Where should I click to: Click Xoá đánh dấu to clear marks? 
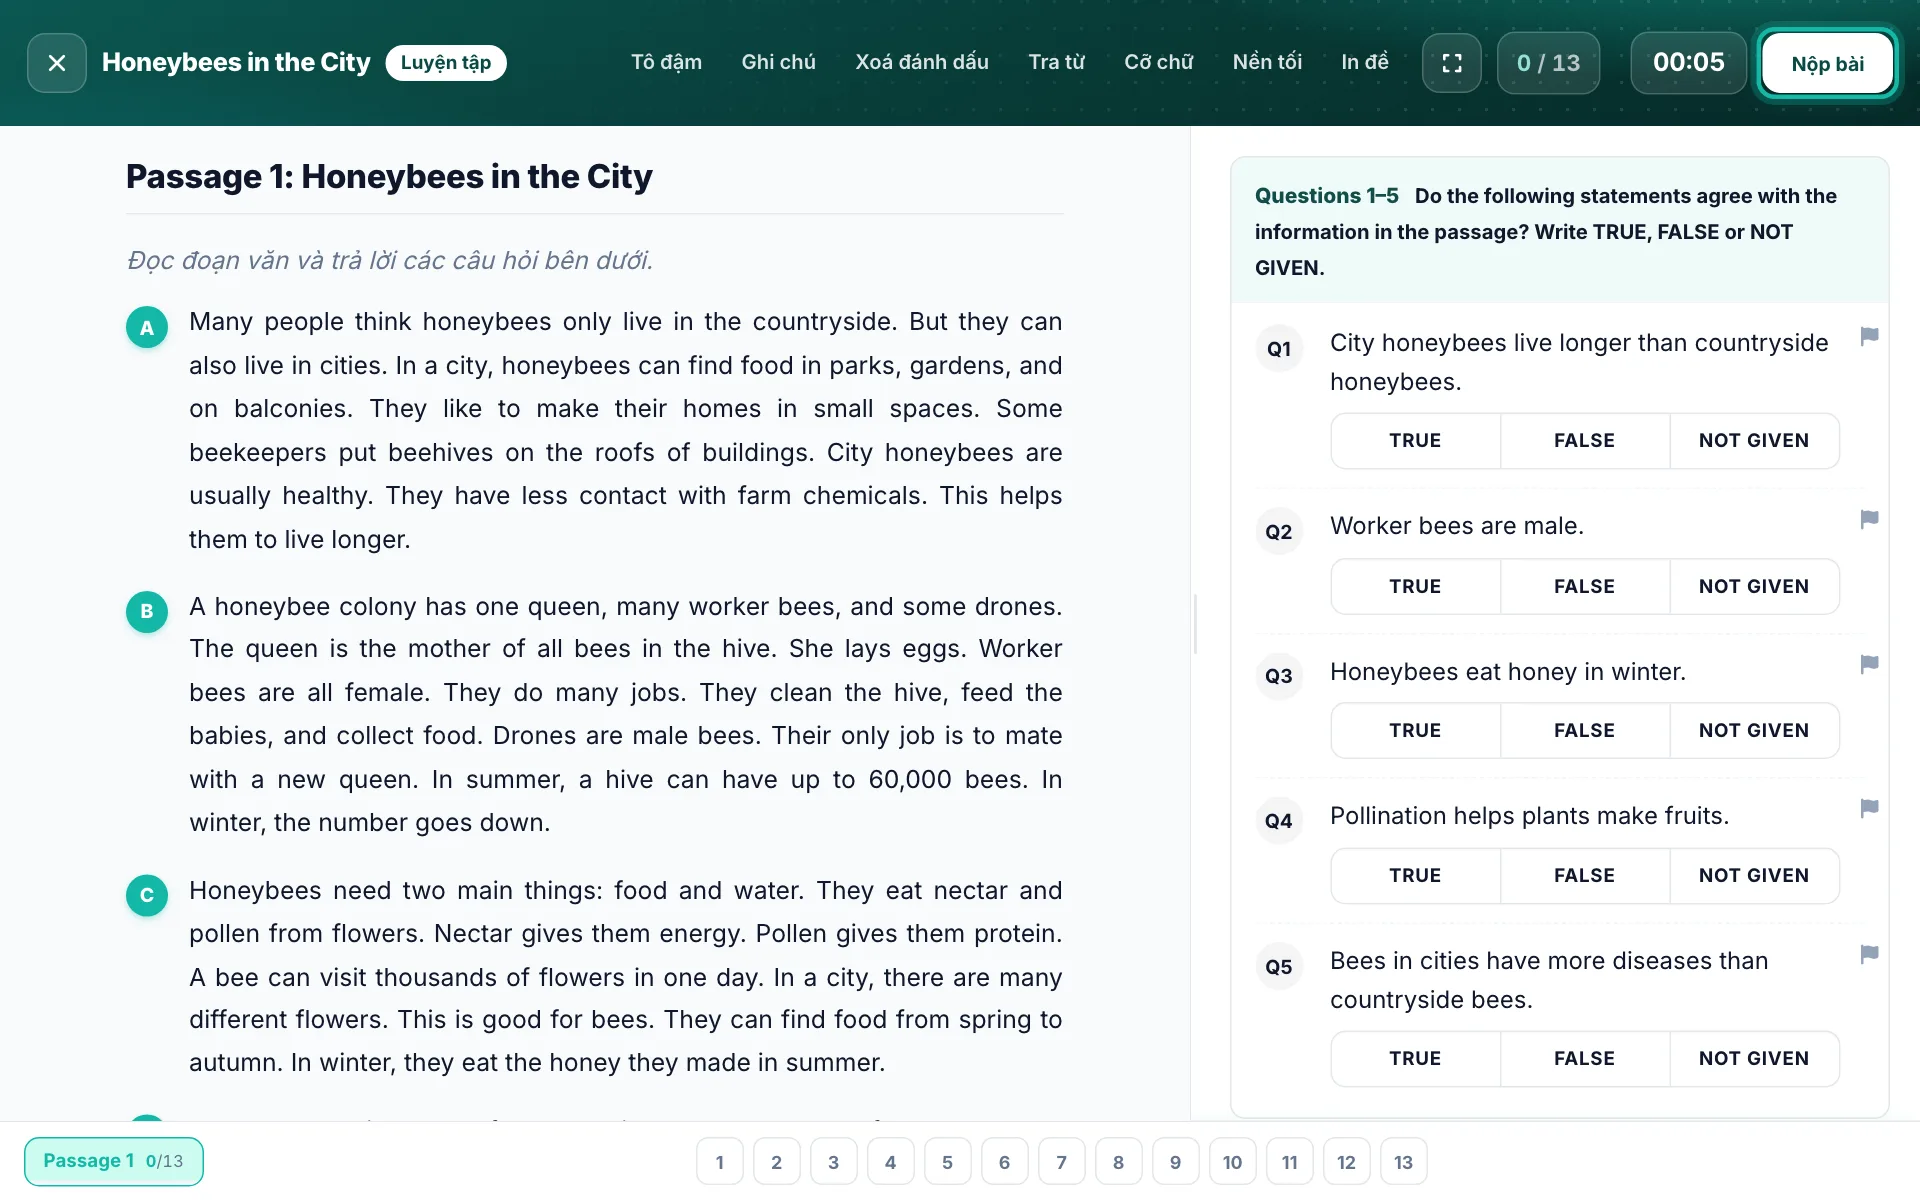tap(922, 62)
